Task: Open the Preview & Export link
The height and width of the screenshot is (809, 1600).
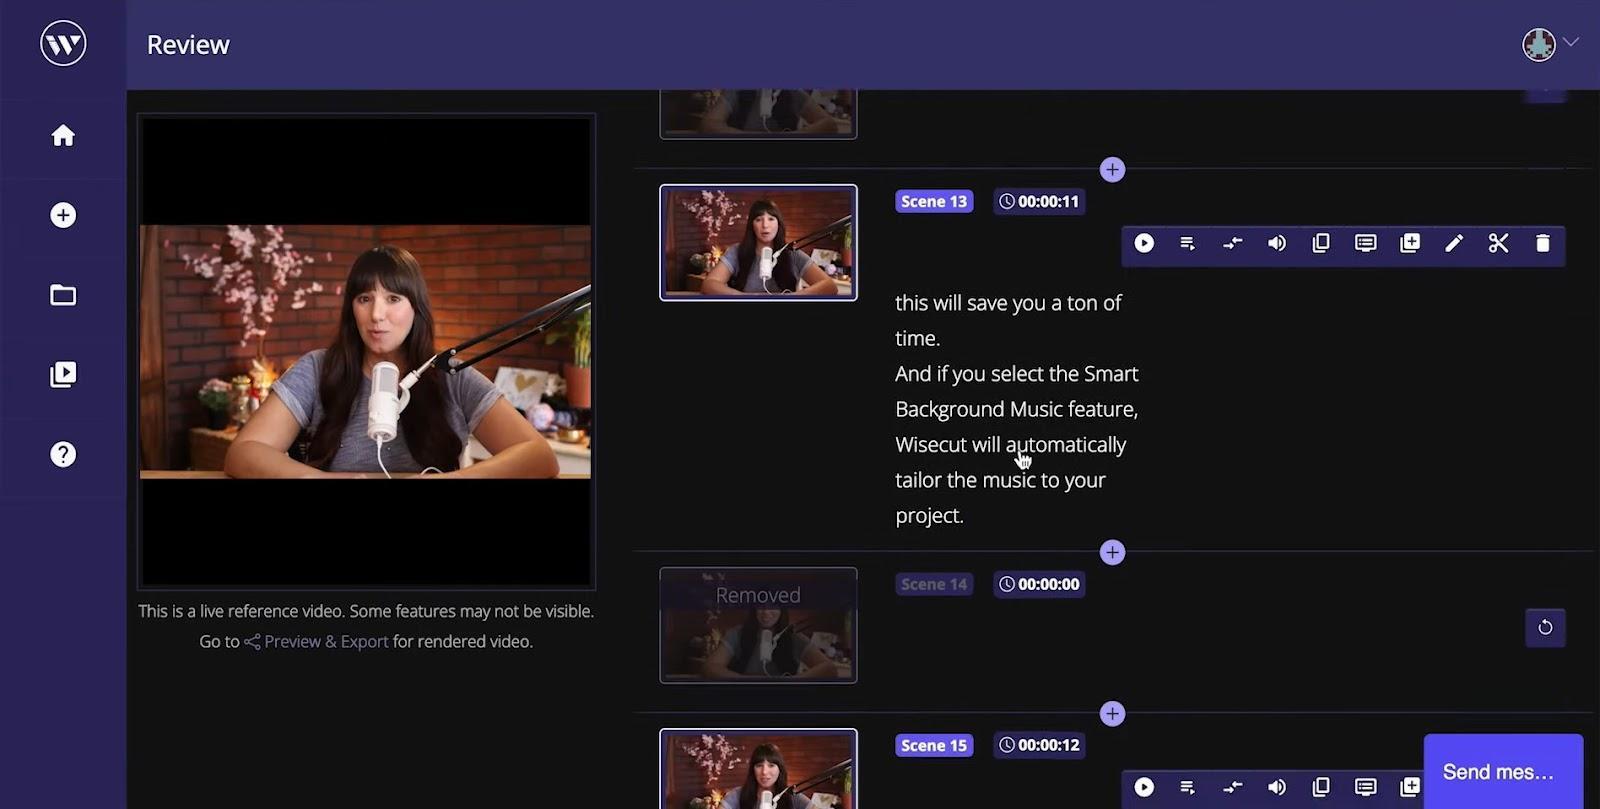Action: (316, 641)
